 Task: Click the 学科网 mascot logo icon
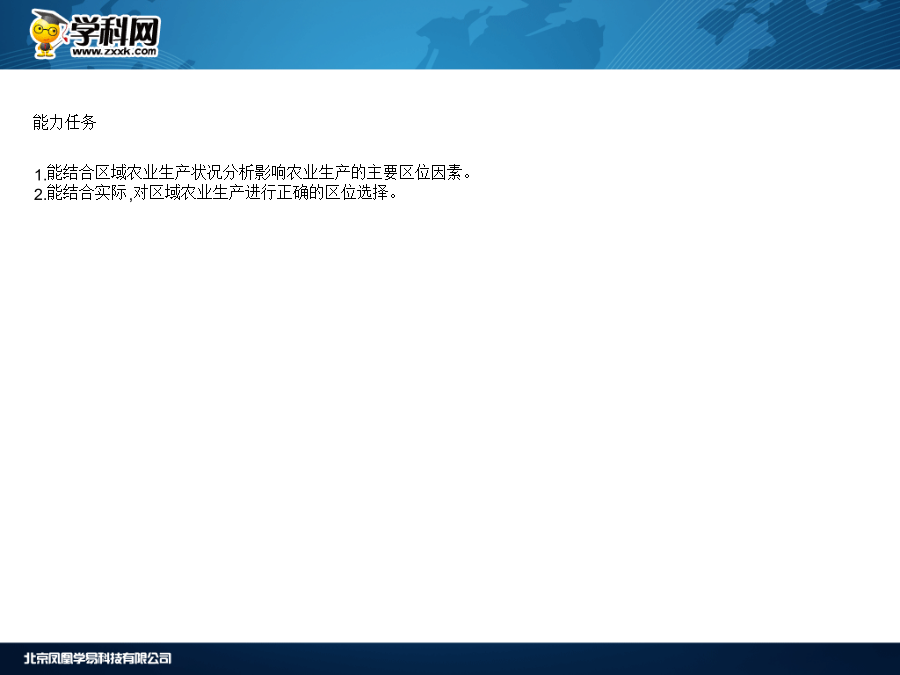[x=48, y=34]
